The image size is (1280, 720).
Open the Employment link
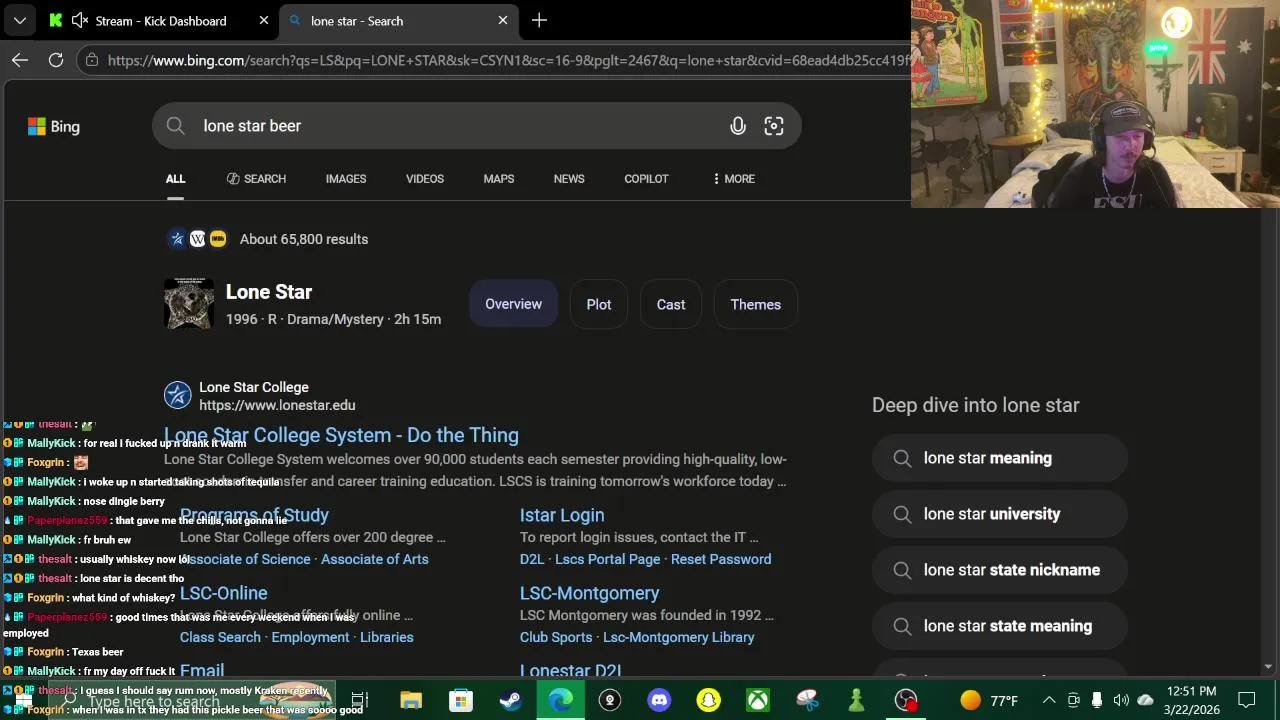(x=311, y=637)
